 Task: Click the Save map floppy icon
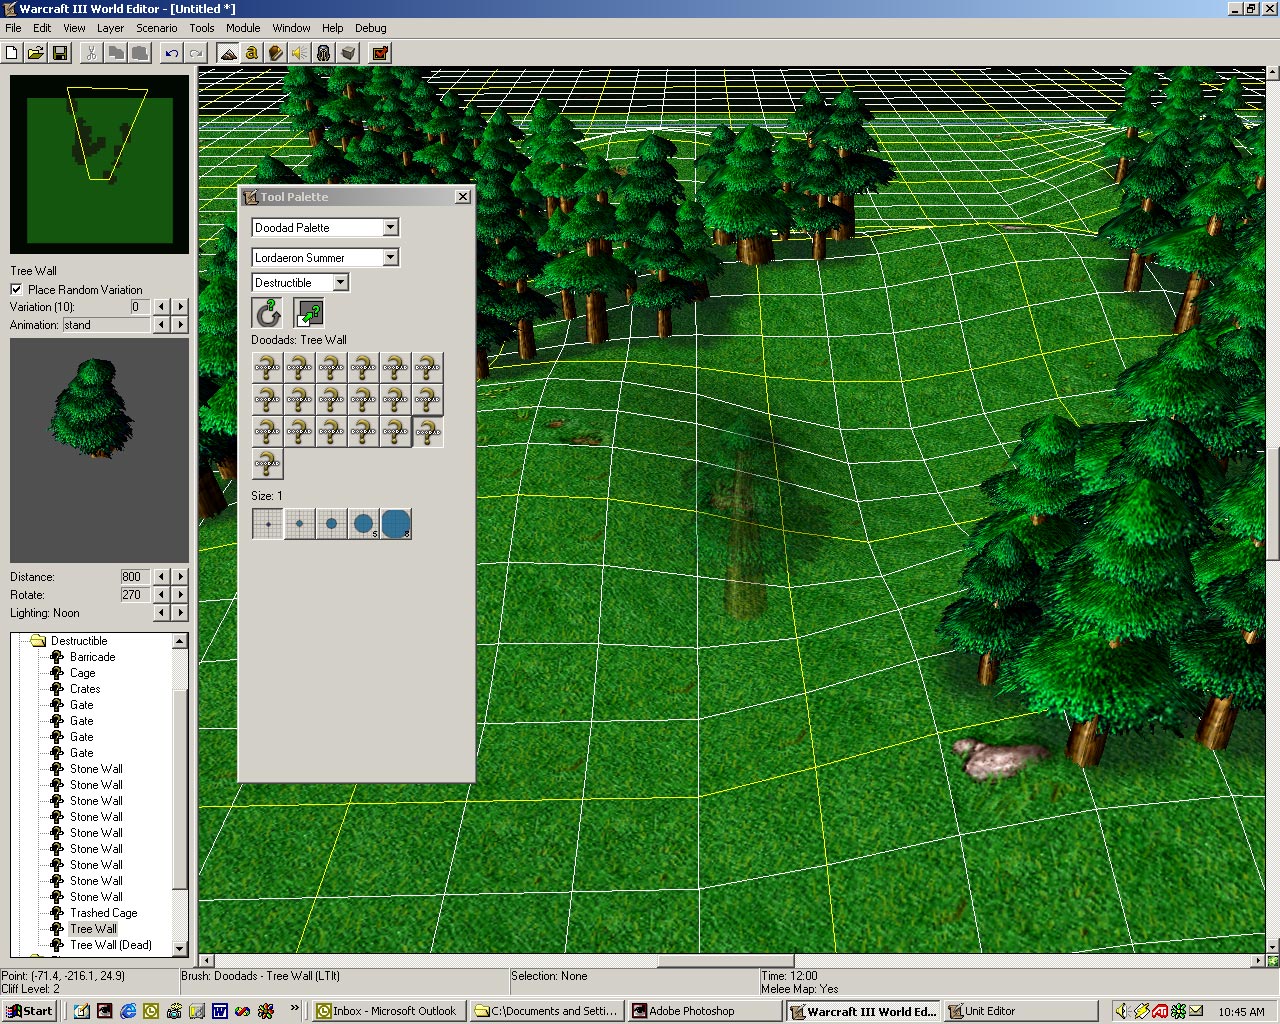click(x=60, y=53)
